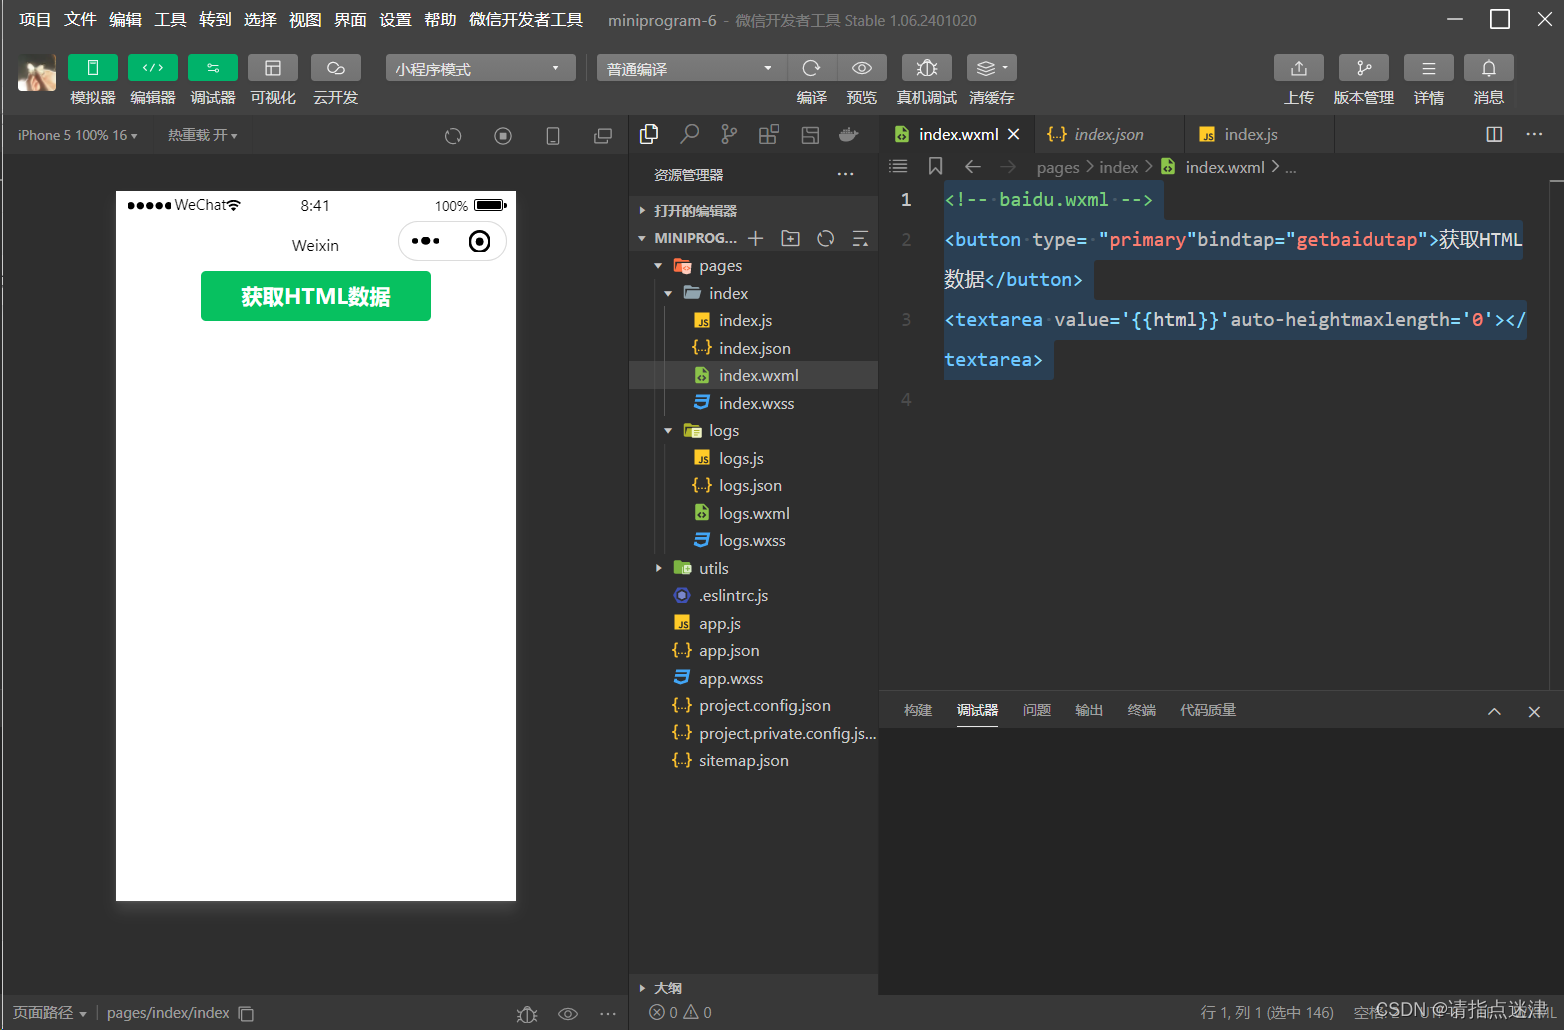The width and height of the screenshot is (1564, 1030).
Task: Open the Tools menu
Action: tap(170, 19)
